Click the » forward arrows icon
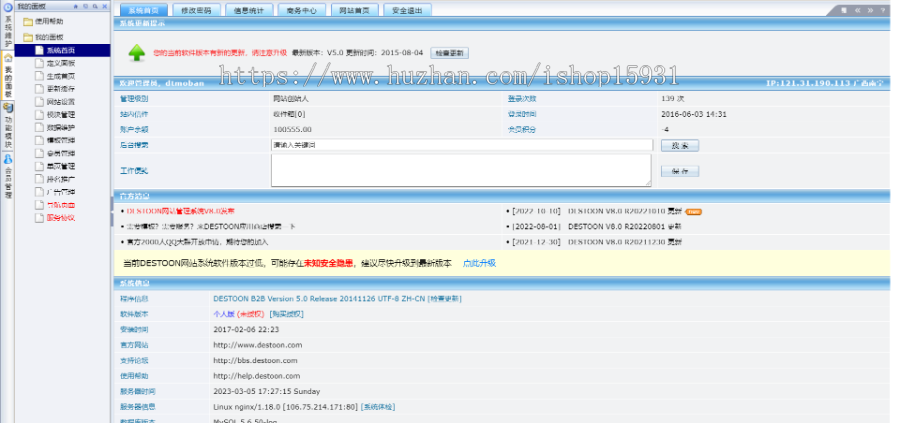The width and height of the screenshot is (900, 423). [870, 10]
